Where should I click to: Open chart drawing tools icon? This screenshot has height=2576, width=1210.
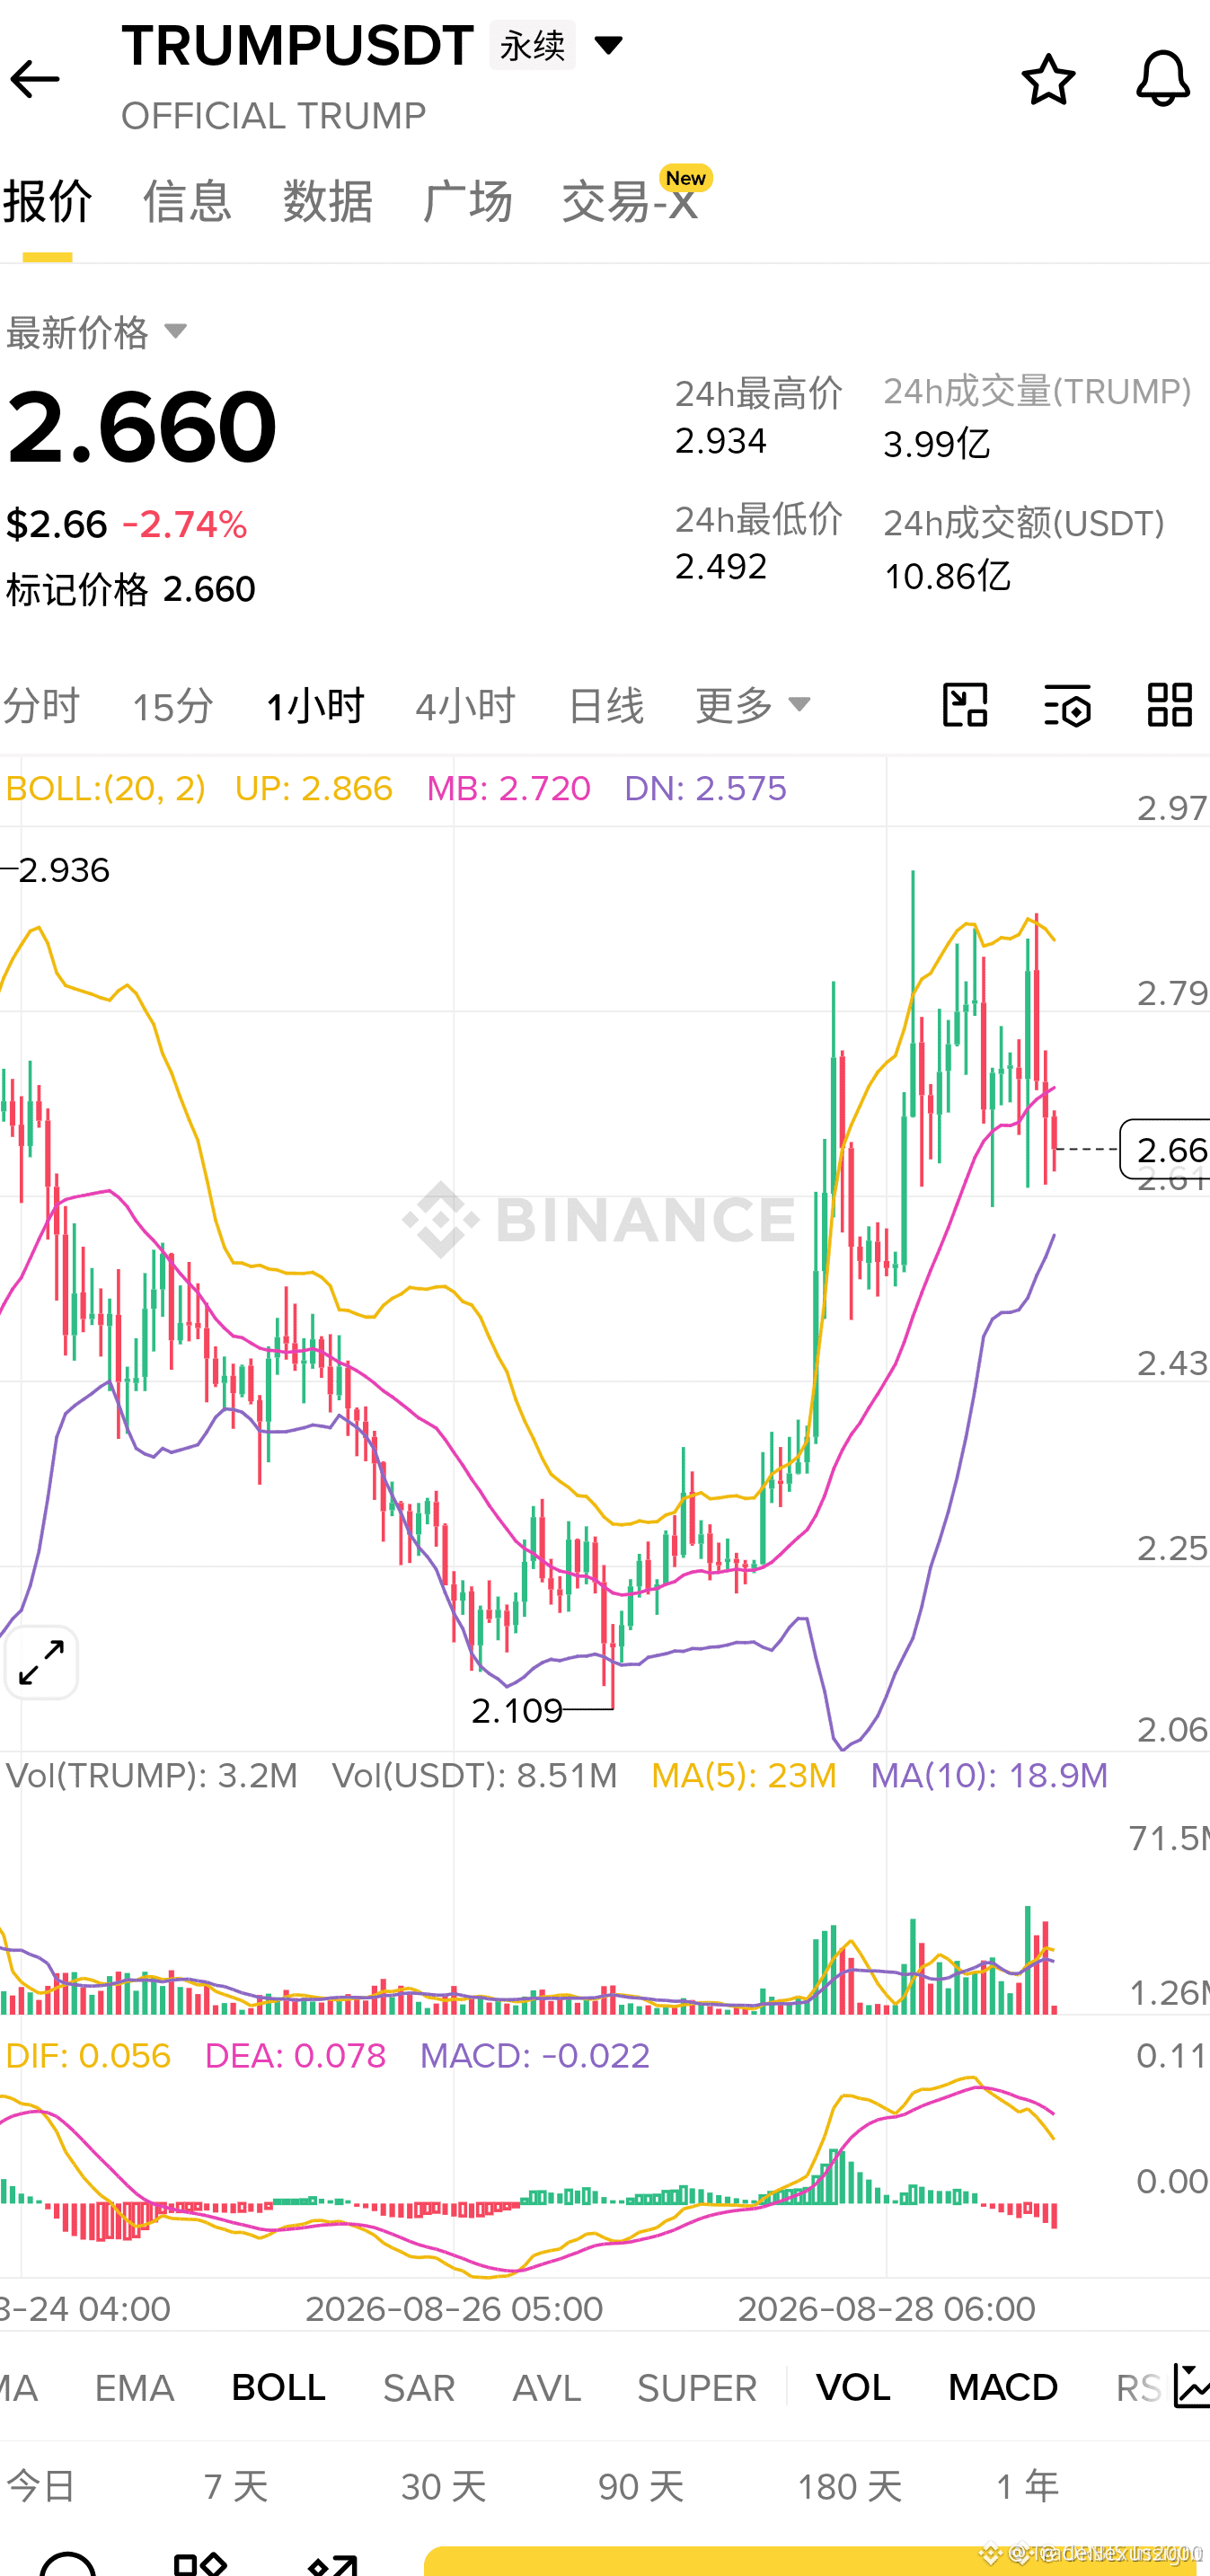pyautogui.click(x=965, y=705)
